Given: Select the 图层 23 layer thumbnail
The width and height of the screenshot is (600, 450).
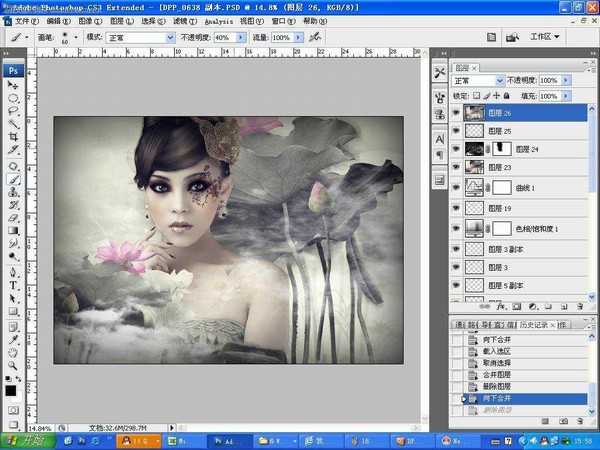Looking at the screenshot, I should point(473,168).
